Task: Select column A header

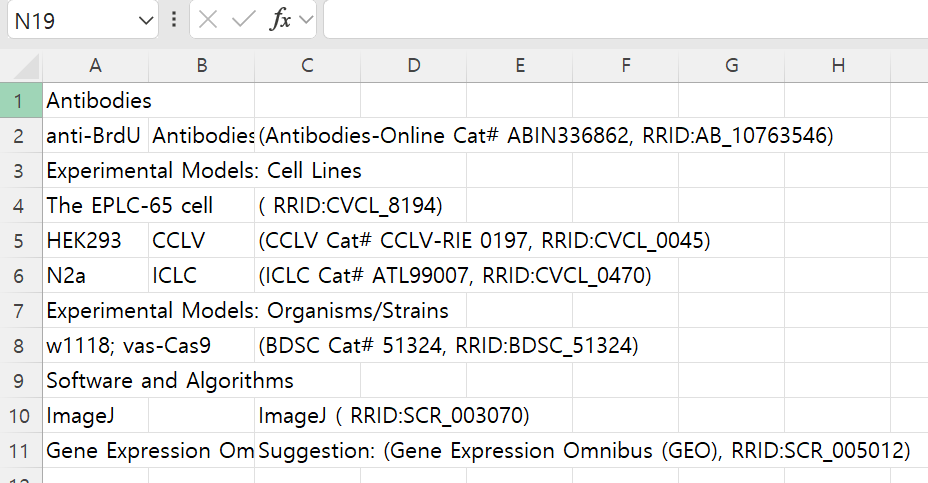Action: pos(95,66)
